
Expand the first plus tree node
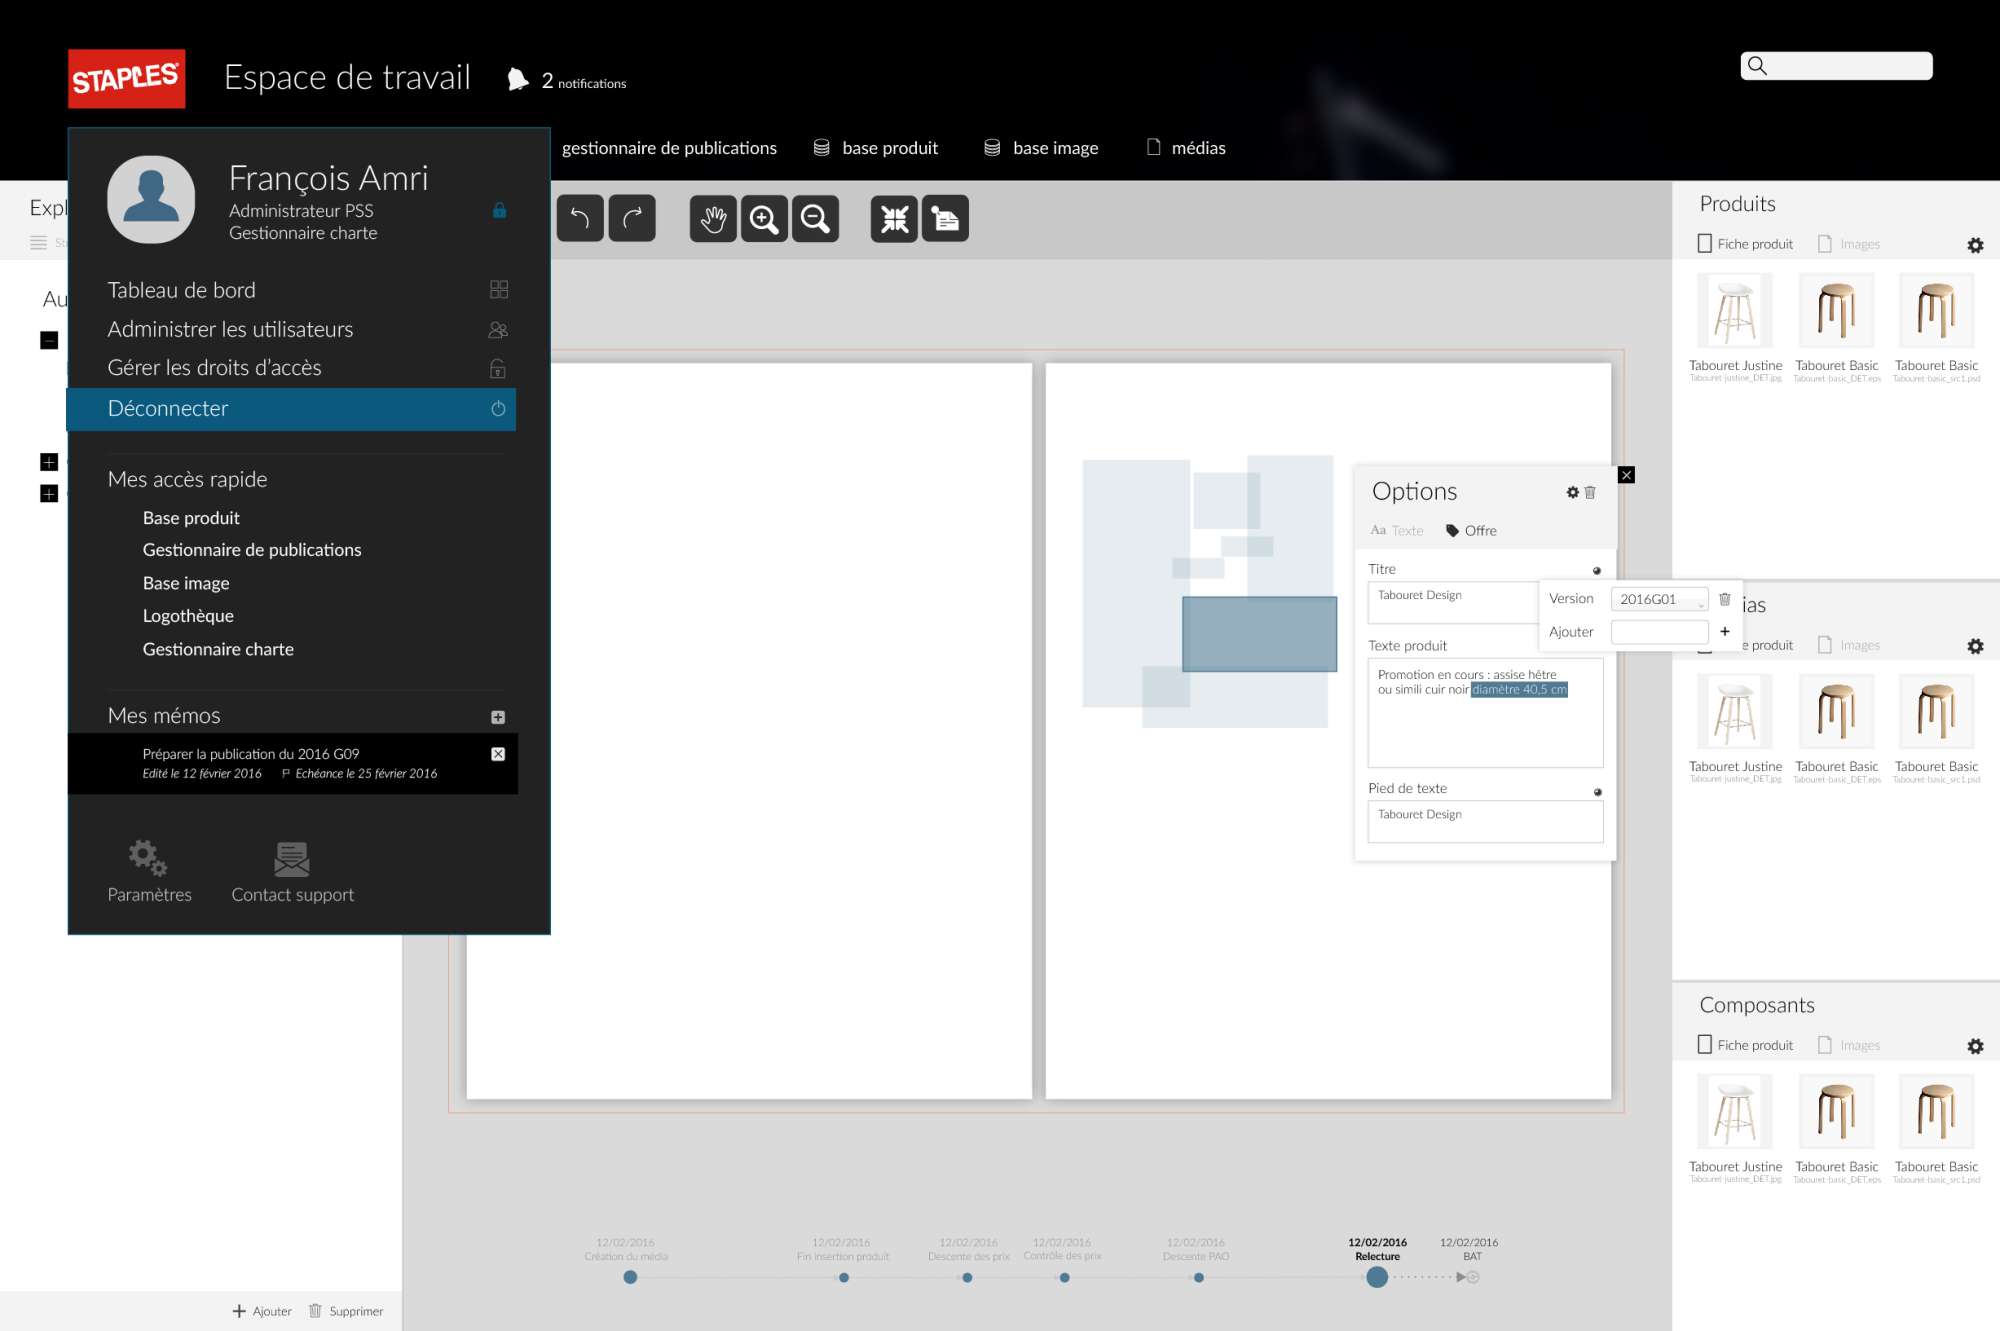pos(49,462)
